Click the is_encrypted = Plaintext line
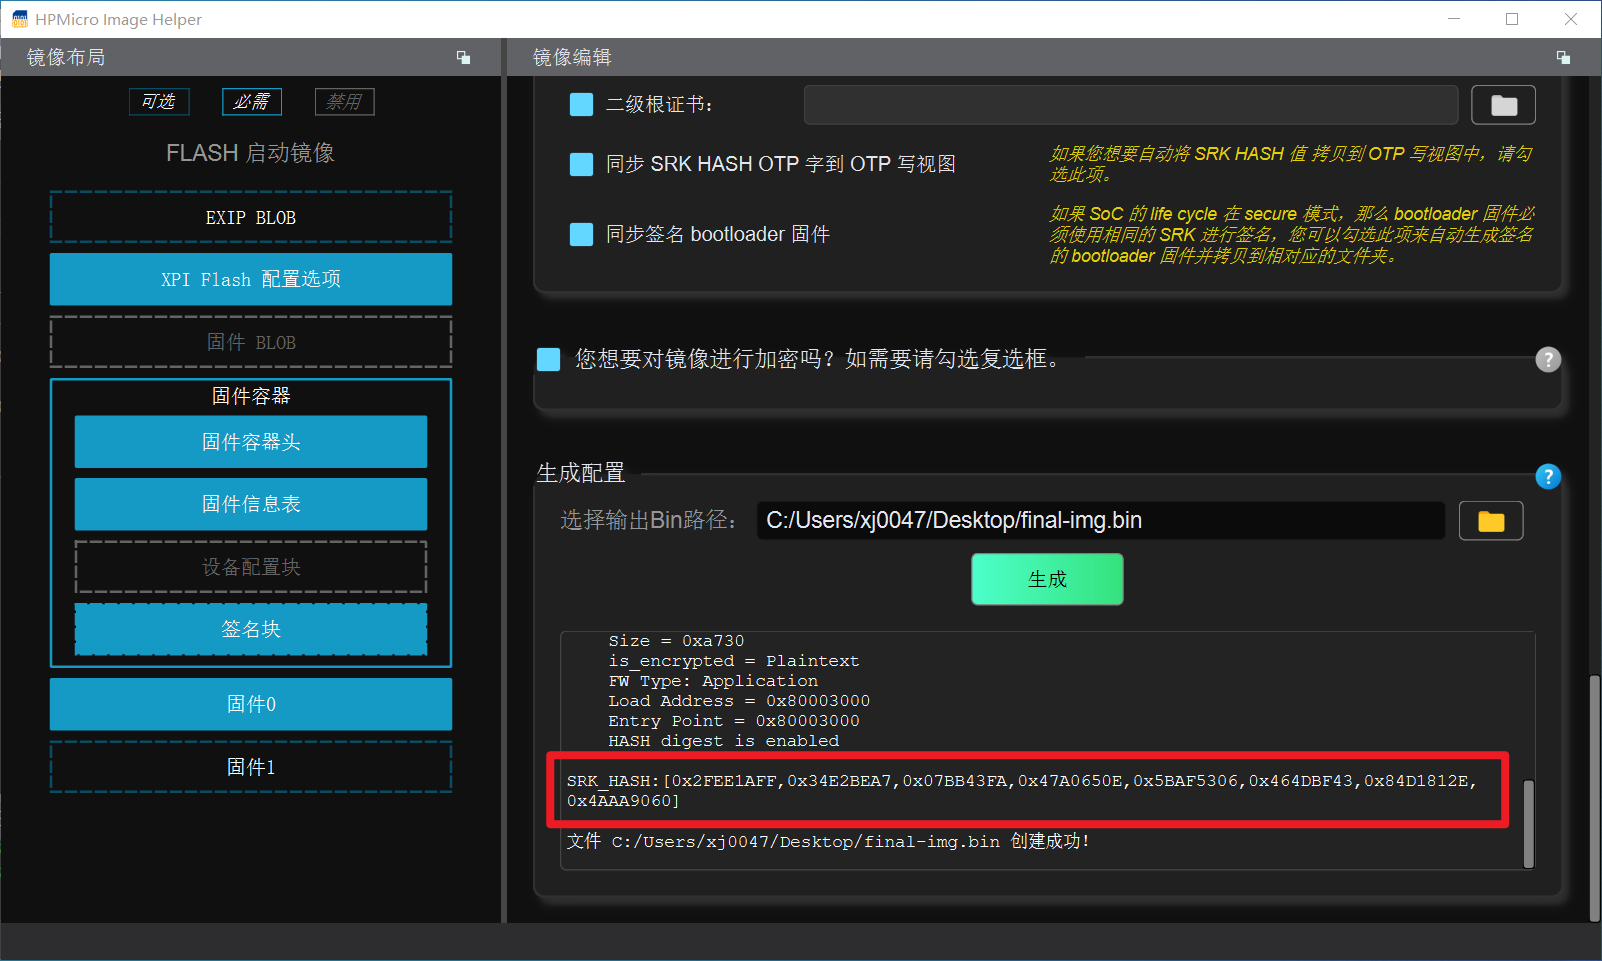 click(x=734, y=661)
